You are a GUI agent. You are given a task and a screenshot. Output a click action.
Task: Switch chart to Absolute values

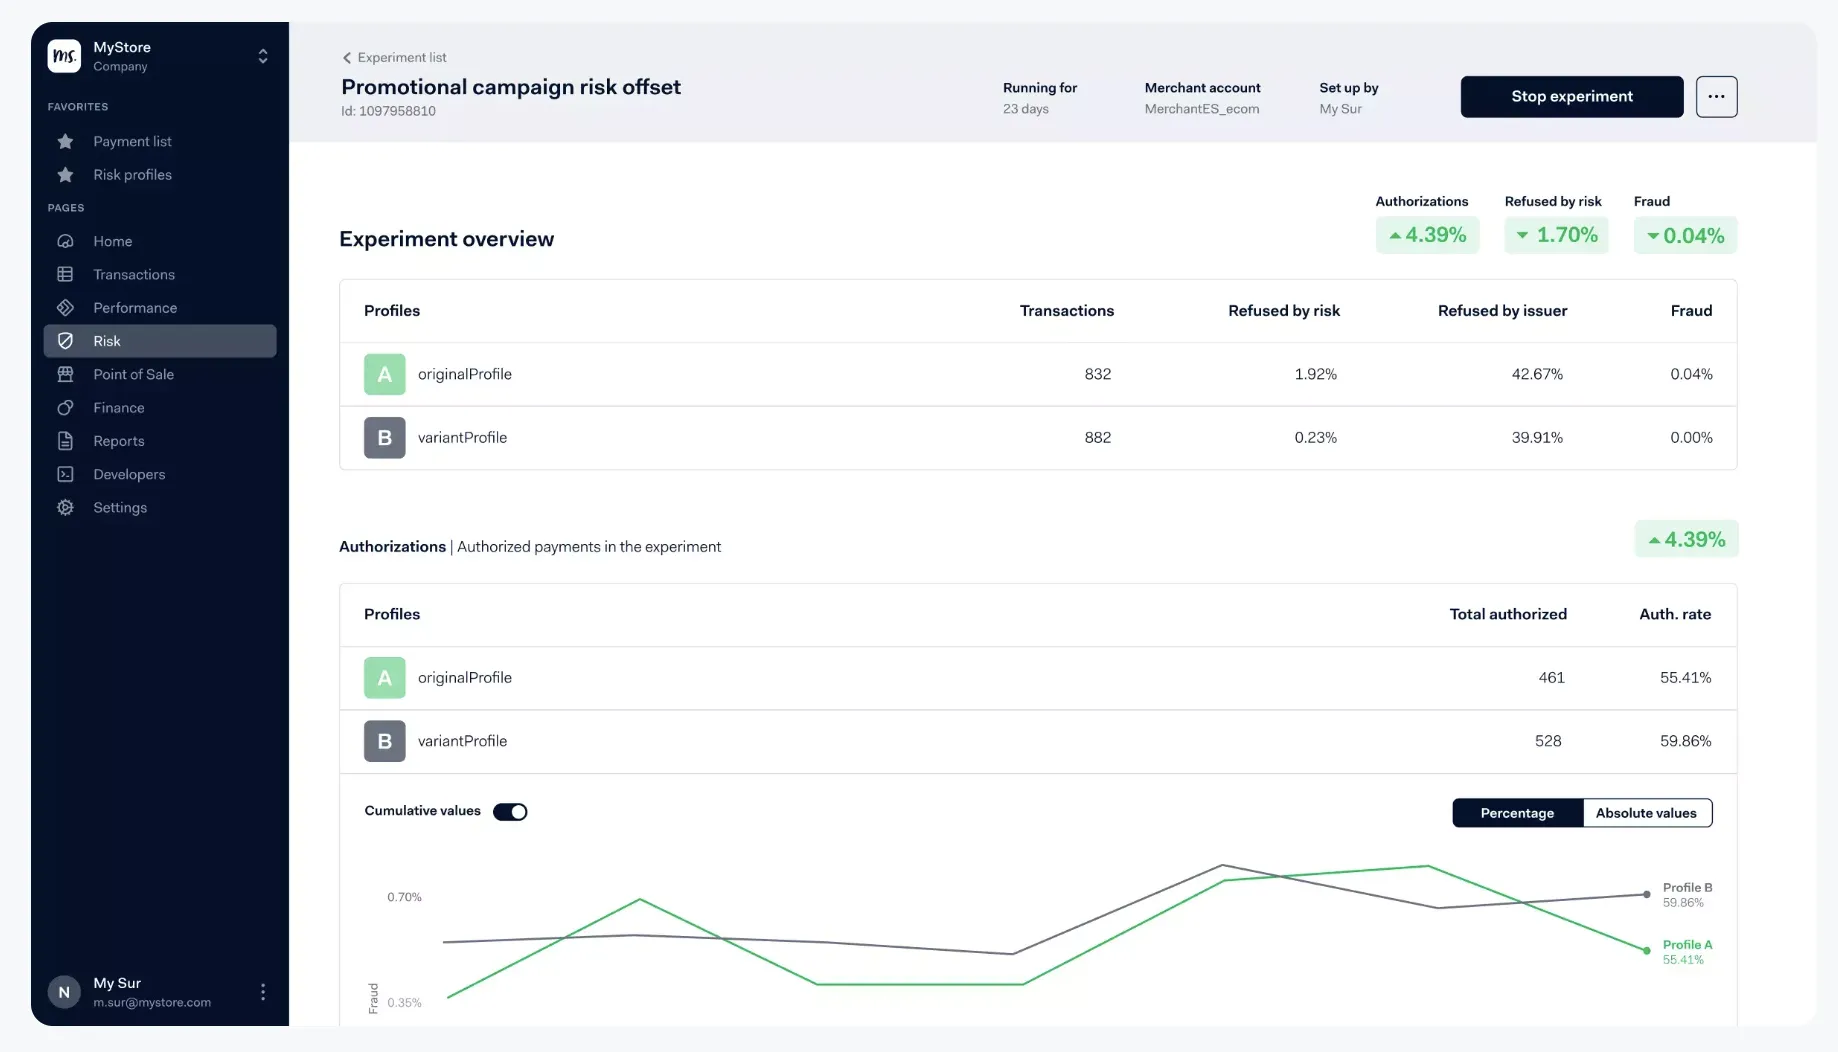(1646, 813)
